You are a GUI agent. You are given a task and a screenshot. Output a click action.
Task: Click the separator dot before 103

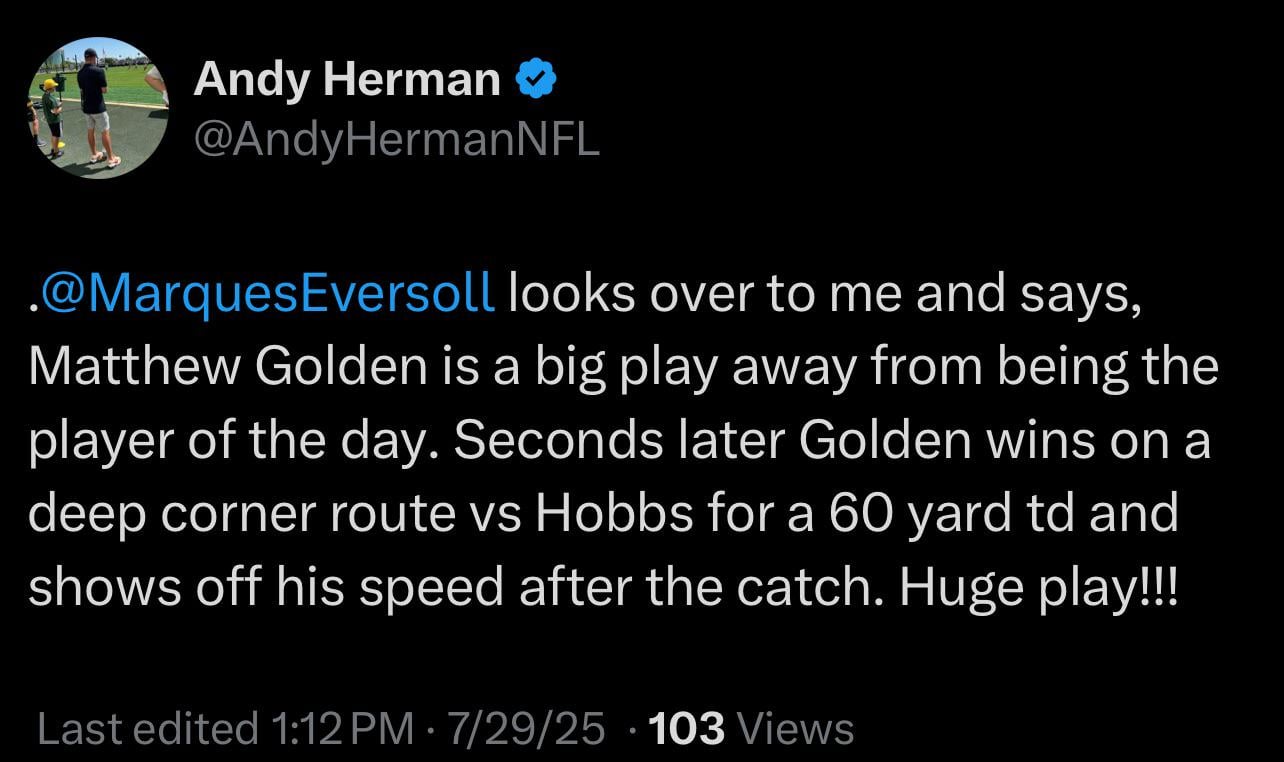tap(630, 729)
